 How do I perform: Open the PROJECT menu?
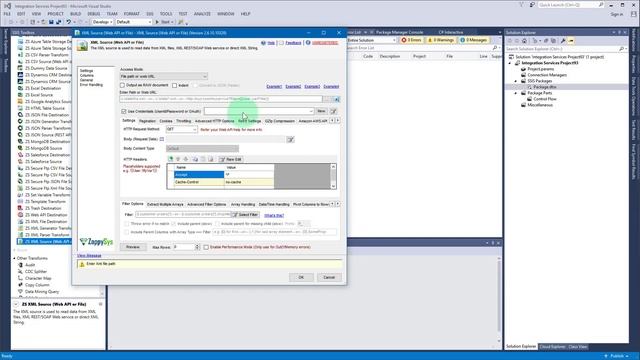(56, 14)
